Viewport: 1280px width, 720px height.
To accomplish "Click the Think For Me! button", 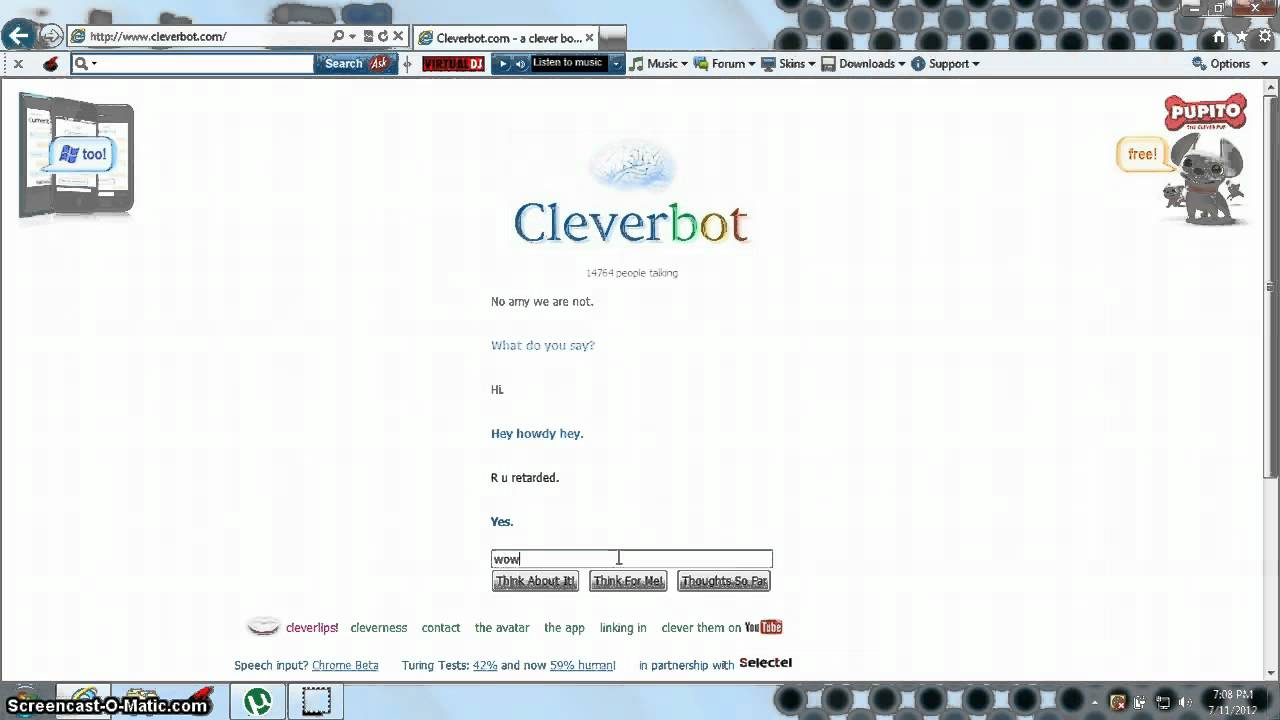I will [628, 581].
